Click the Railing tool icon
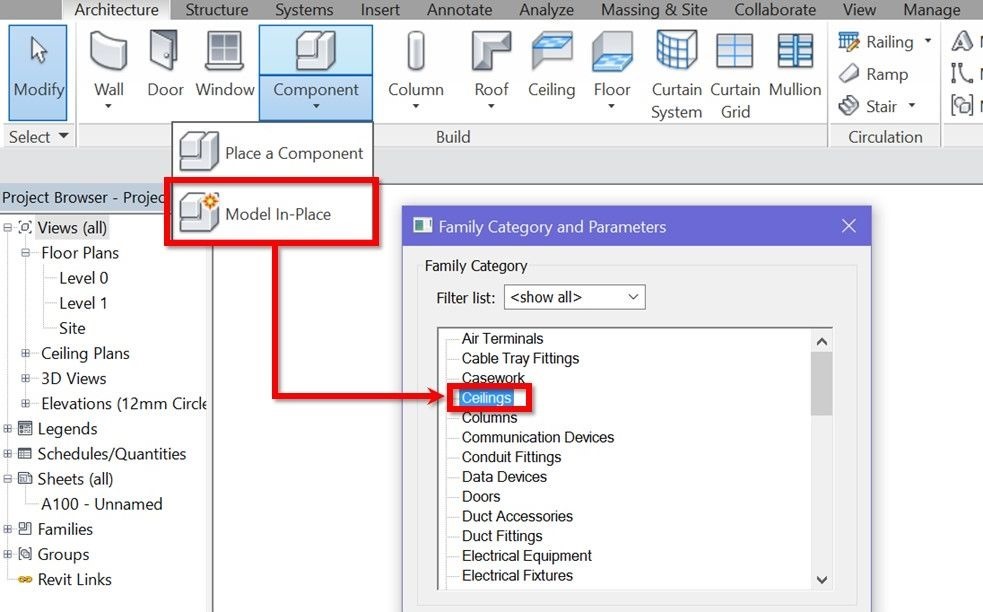 click(x=849, y=41)
